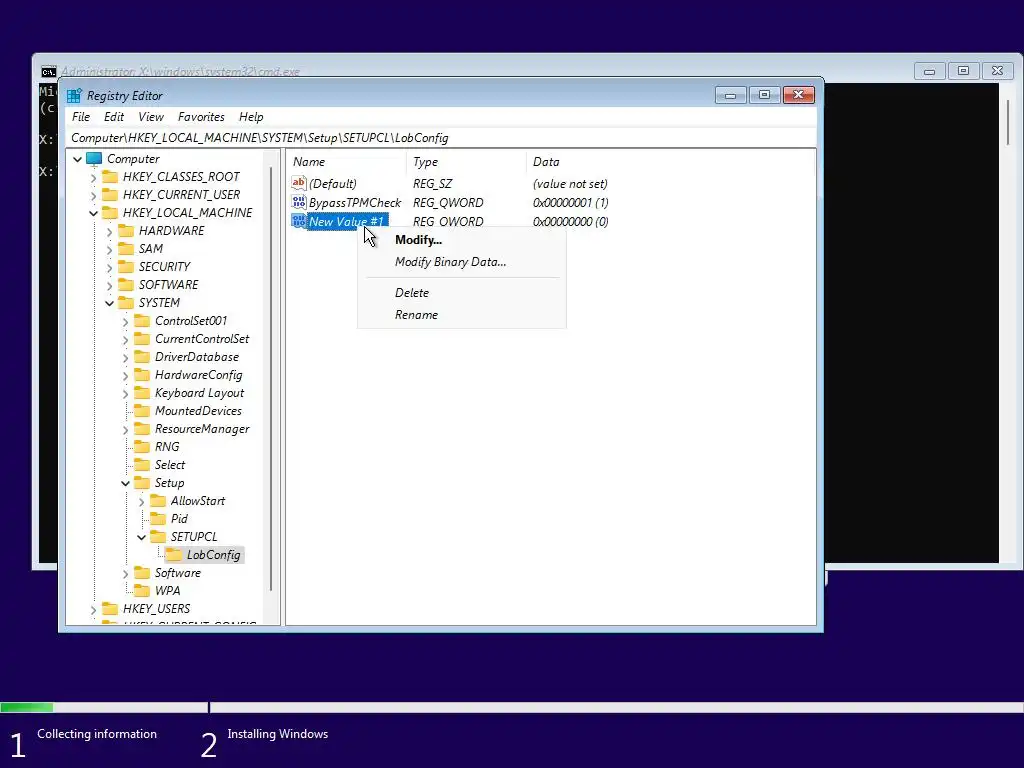
Task: Open the Help menu
Action: (251, 117)
